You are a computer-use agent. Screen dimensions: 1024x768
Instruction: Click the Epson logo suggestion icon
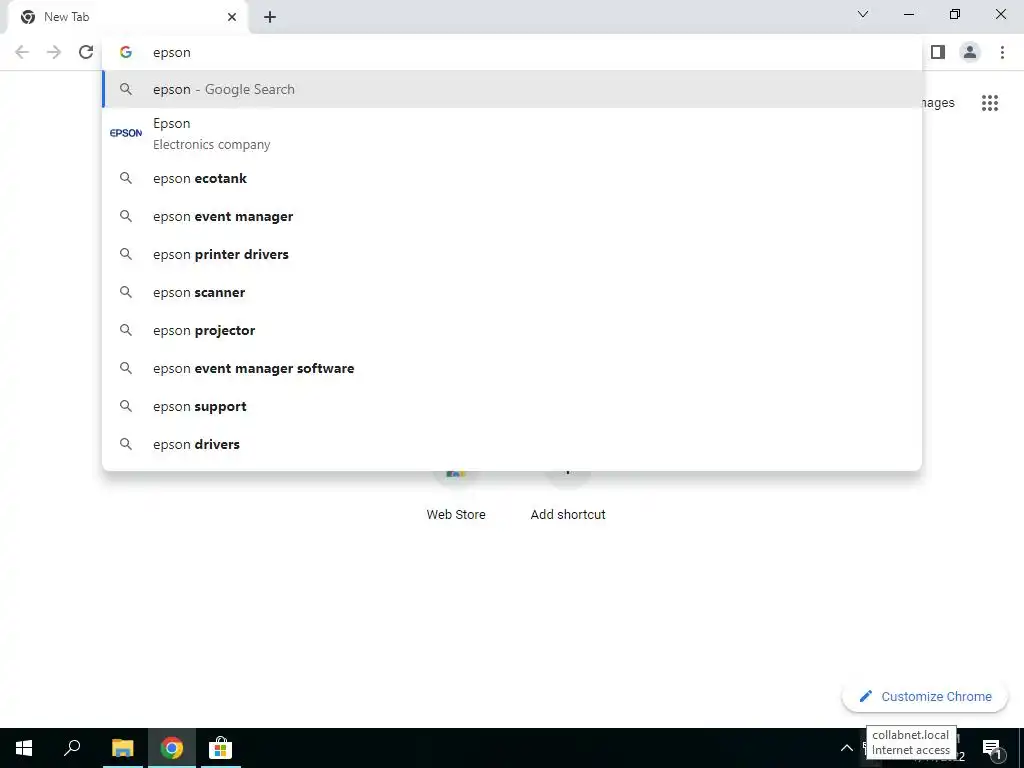click(125, 133)
